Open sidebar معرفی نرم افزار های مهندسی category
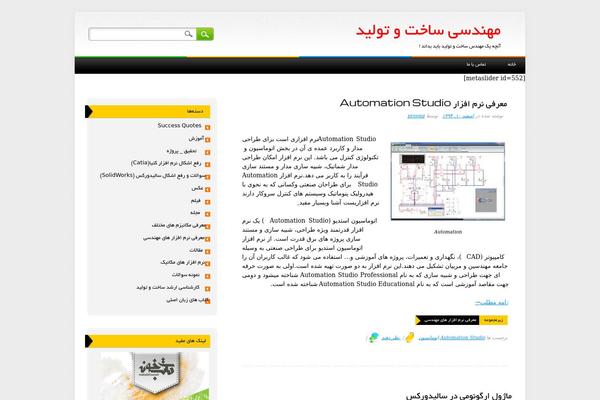This screenshot has width=600, height=400. (174, 238)
